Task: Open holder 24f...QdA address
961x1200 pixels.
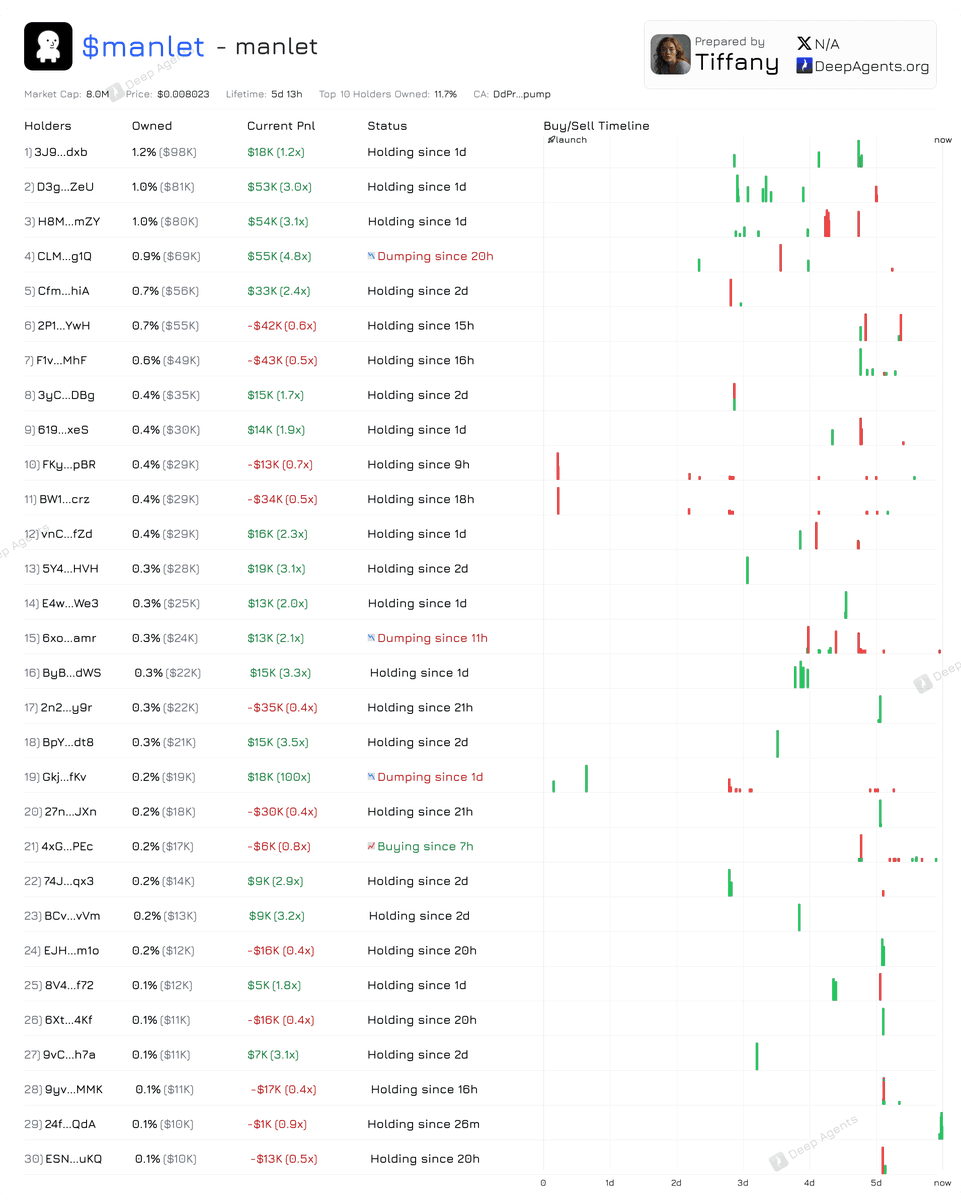Action: 70,1124
